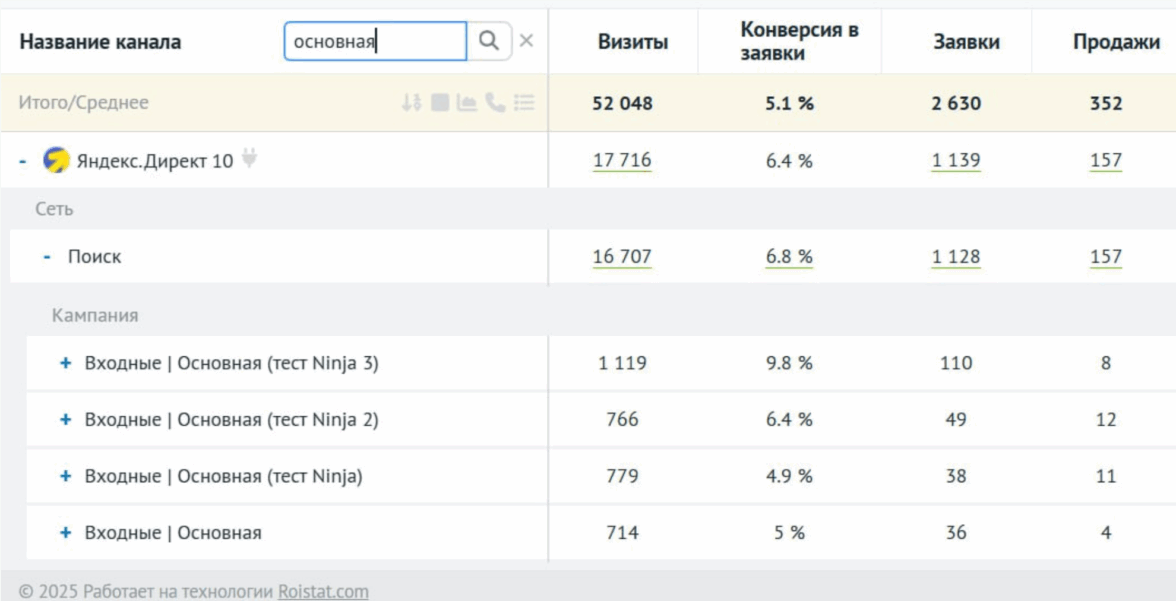Viewport: 1176px width, 601px height.
Task: Sort by the Продажи column header
Action: 1116,42
